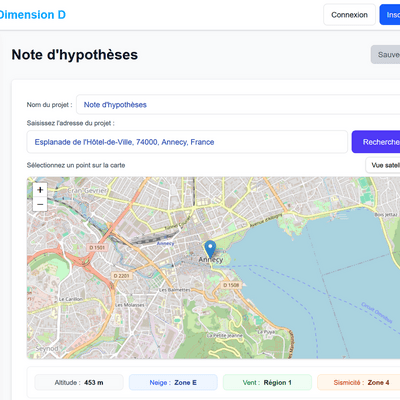Click the blue Inscription button
Screen dimensions: 400x400
pyautogui.click(x=390, y=15)
